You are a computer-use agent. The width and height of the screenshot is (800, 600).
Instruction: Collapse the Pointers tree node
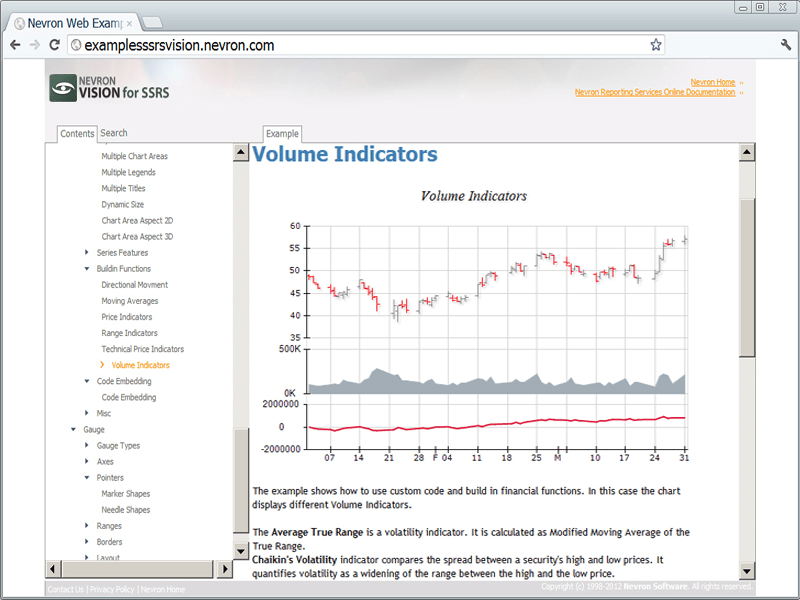point(86,477)
